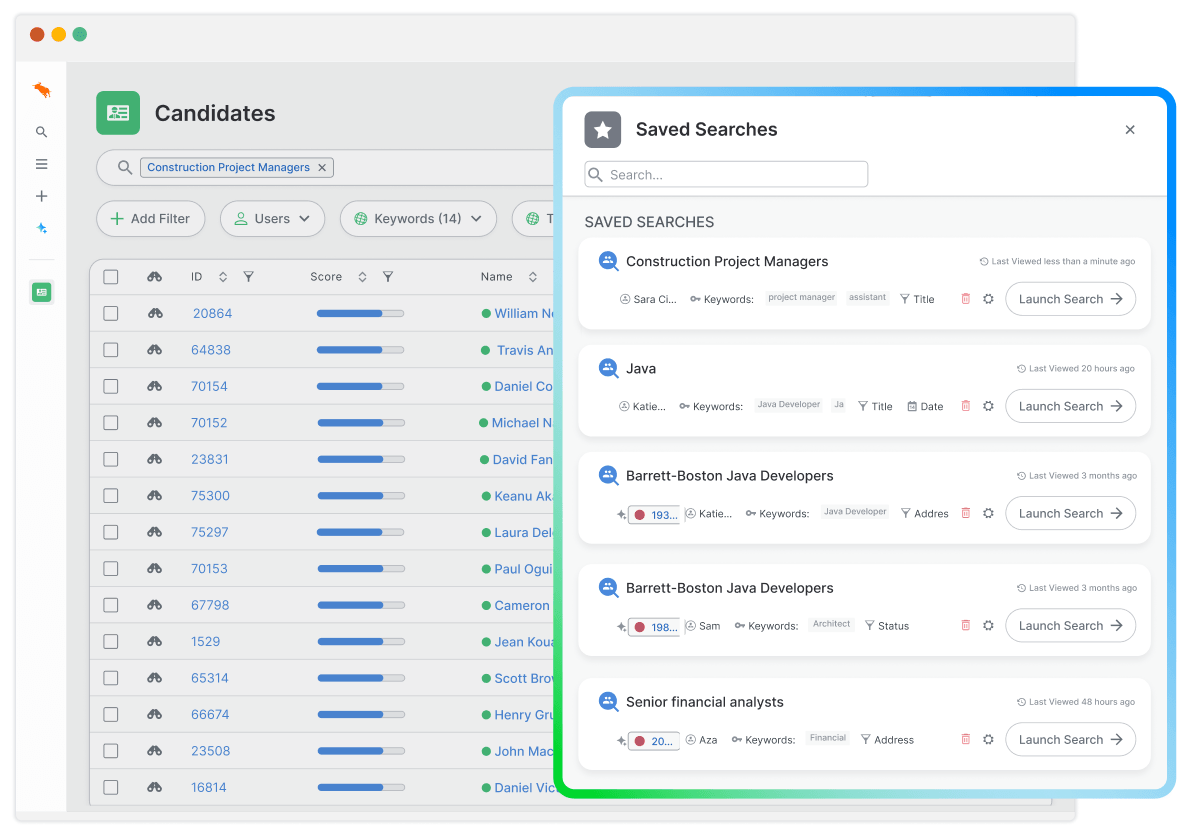The height and width of the screenshot is (831, 1200).
Task: Click score bar for candidate 64838
Action: point(360,350)
